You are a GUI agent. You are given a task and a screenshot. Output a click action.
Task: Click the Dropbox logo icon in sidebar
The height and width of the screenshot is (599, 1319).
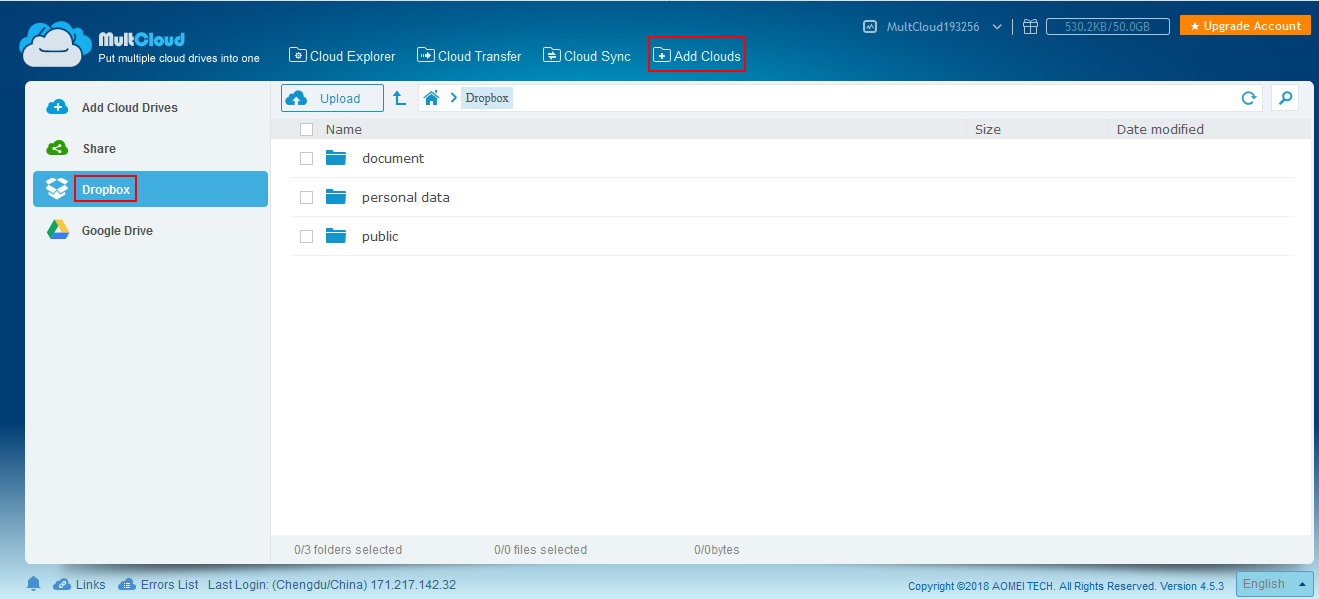pos(58,189)
